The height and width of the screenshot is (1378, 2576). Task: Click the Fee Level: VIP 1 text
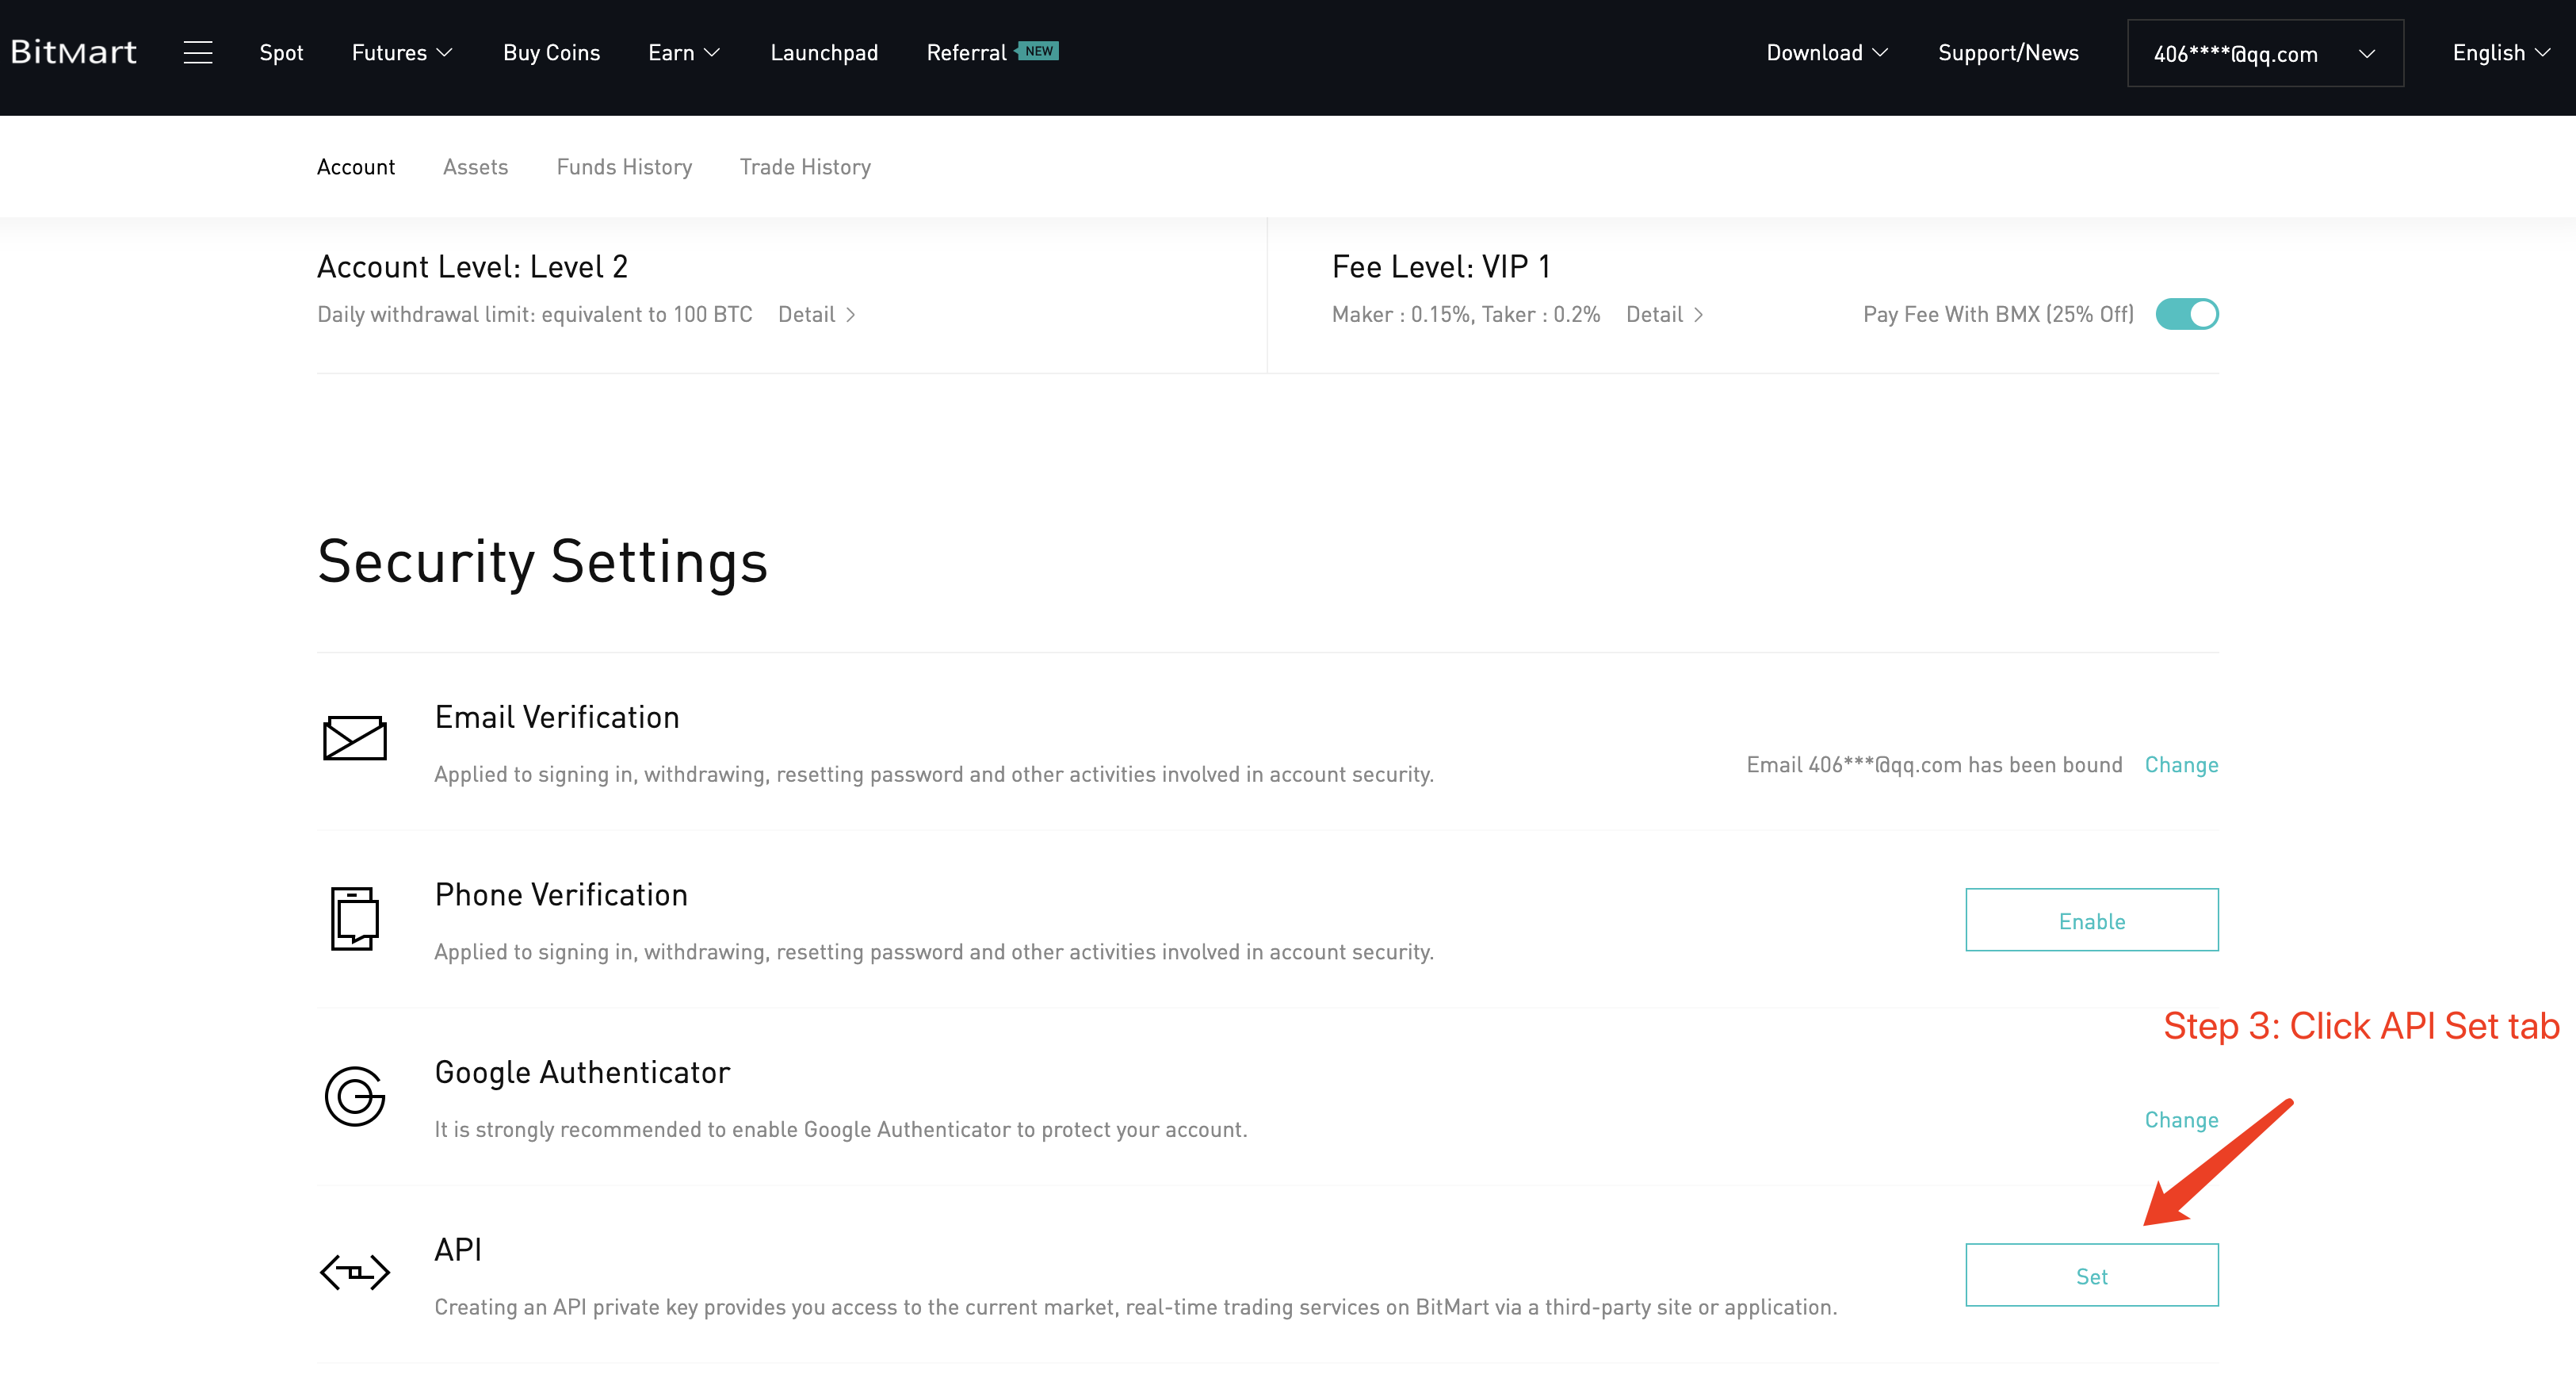[x=1441, y=266]
